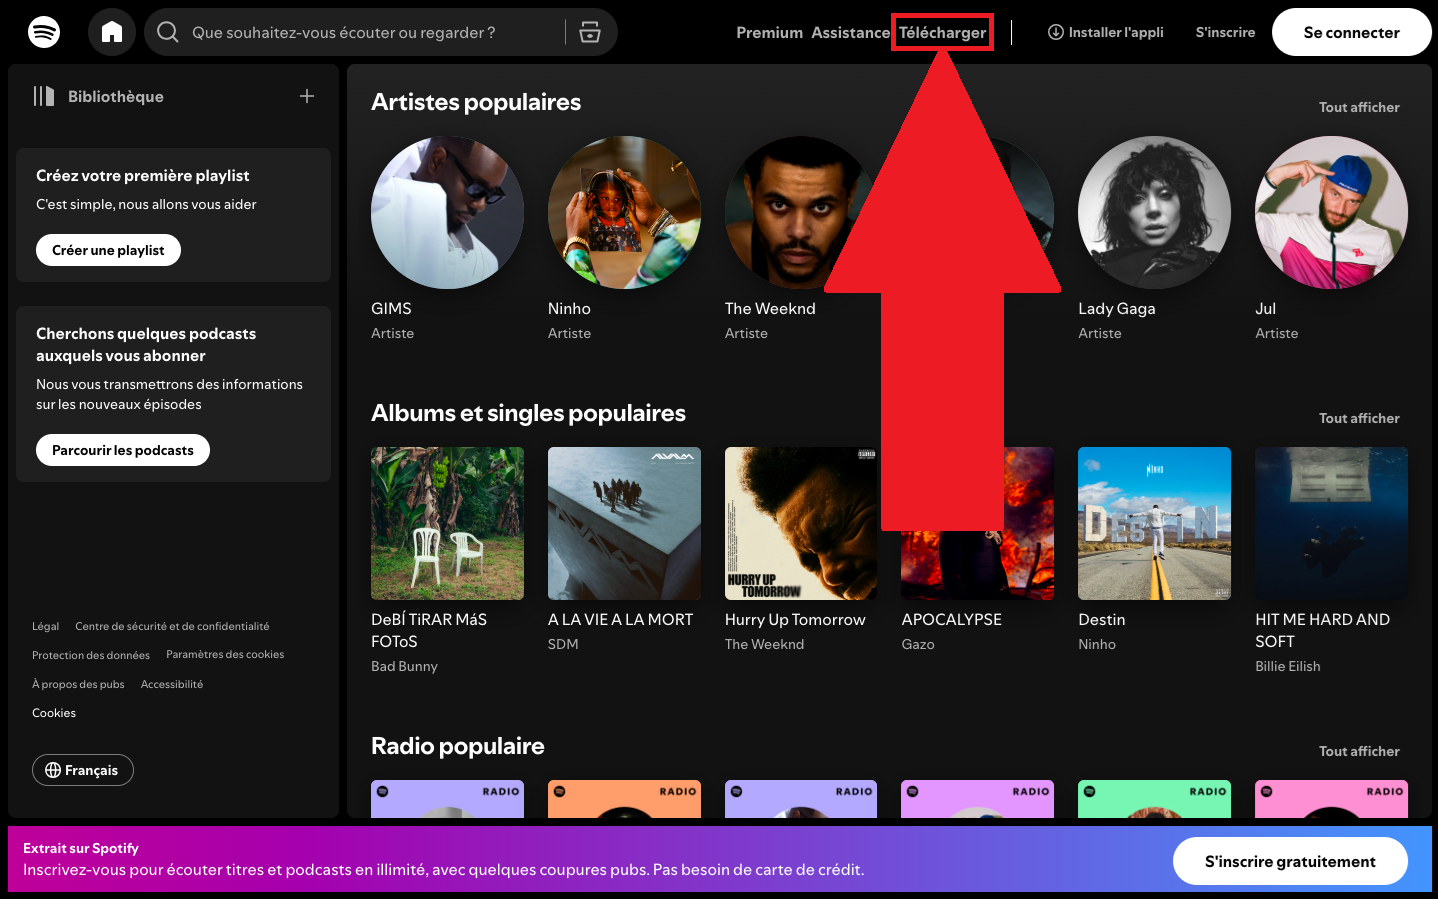Click Créer une playlist button
This screenshot has width=1438, height=899.
pyautogui.click(x=108, y=250)
